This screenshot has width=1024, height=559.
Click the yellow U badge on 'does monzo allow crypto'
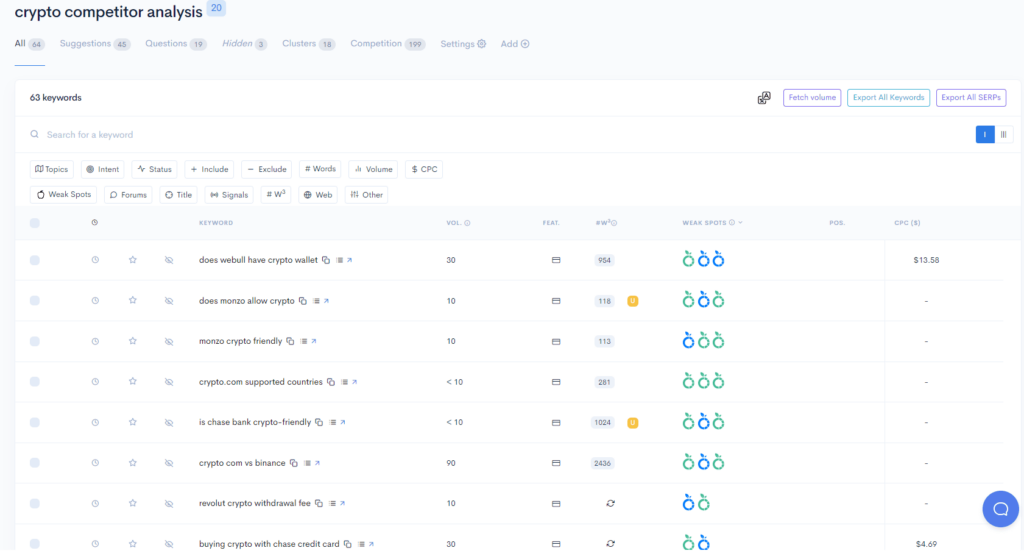point(632,301)
